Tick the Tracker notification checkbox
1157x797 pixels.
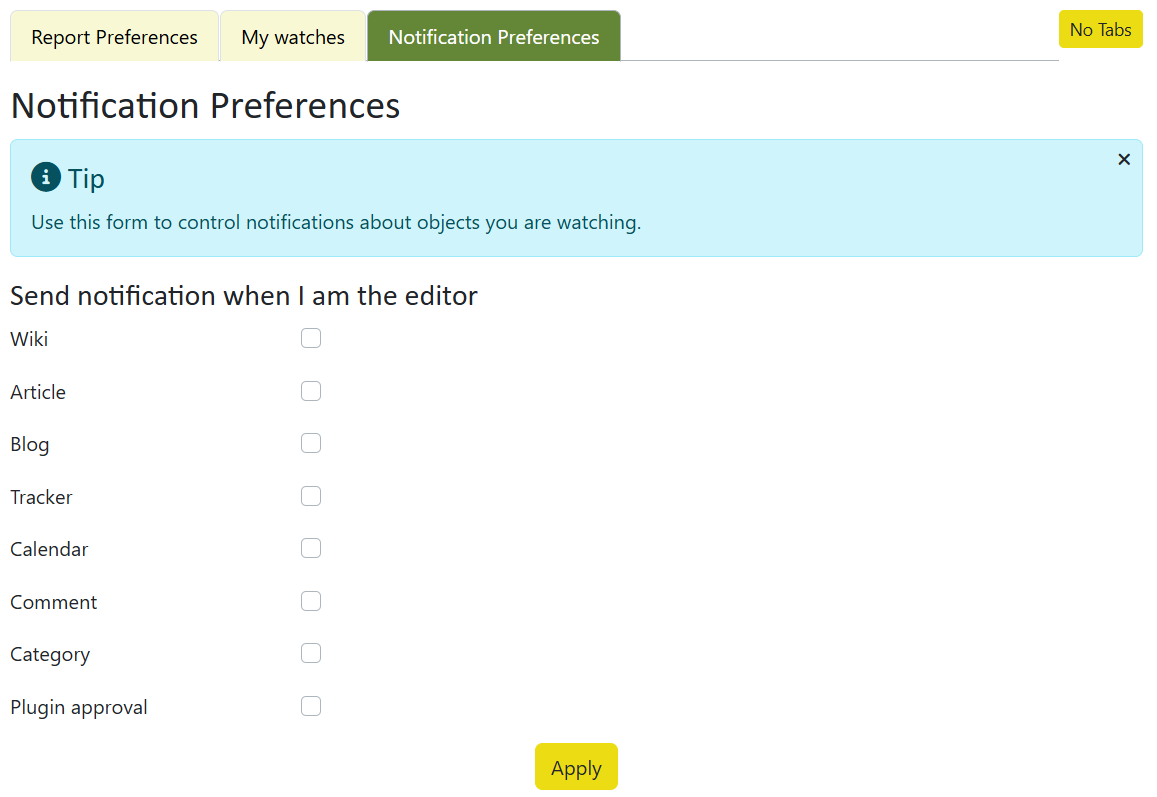click(311, 496)
